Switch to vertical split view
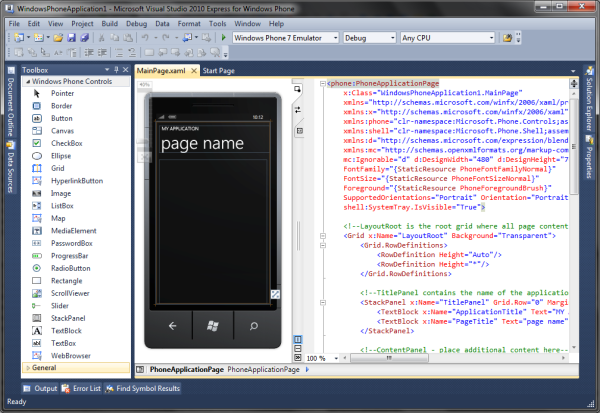The image size is (600, 413). (298, 340)
